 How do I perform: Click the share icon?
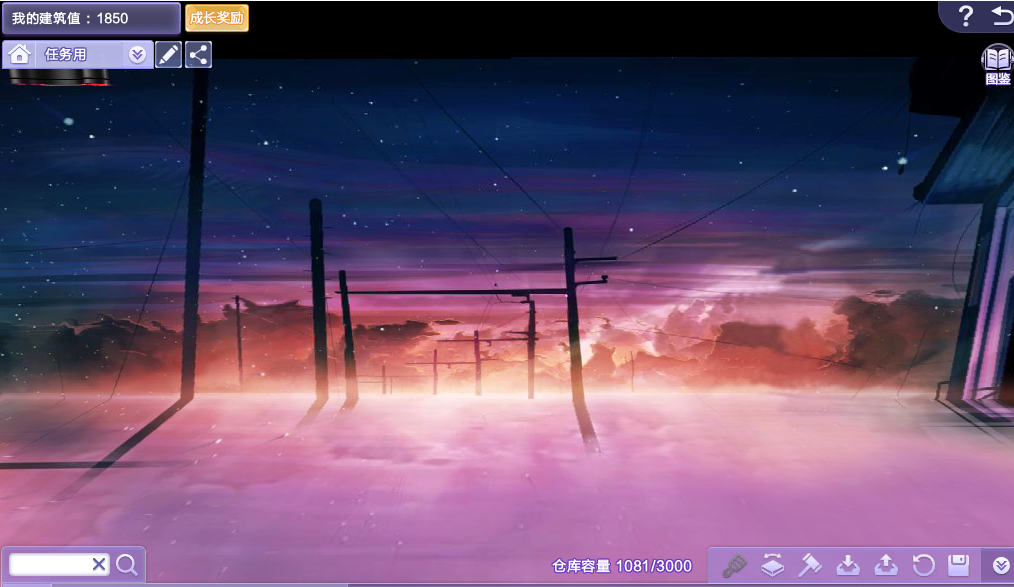click(199, 55)
